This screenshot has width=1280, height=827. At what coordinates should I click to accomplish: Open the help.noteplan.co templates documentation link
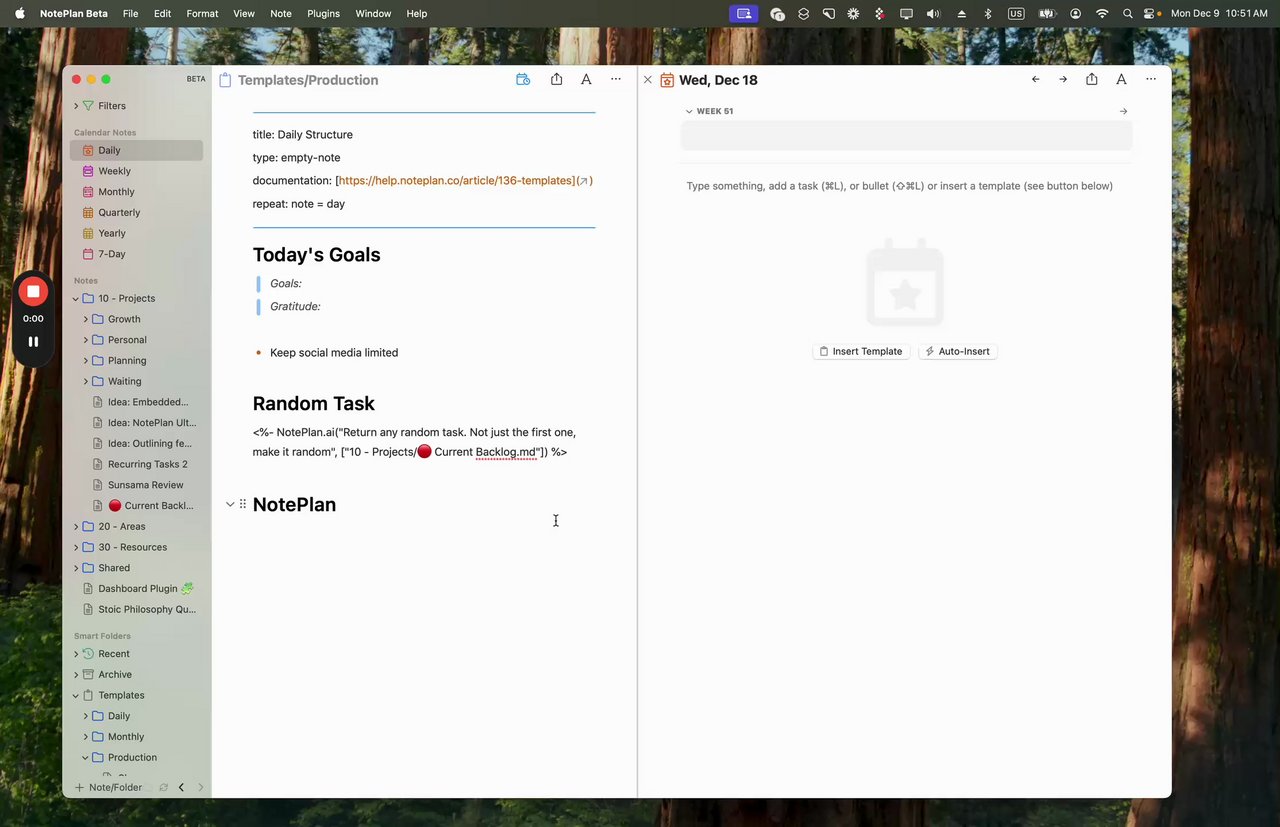(457, 181)
